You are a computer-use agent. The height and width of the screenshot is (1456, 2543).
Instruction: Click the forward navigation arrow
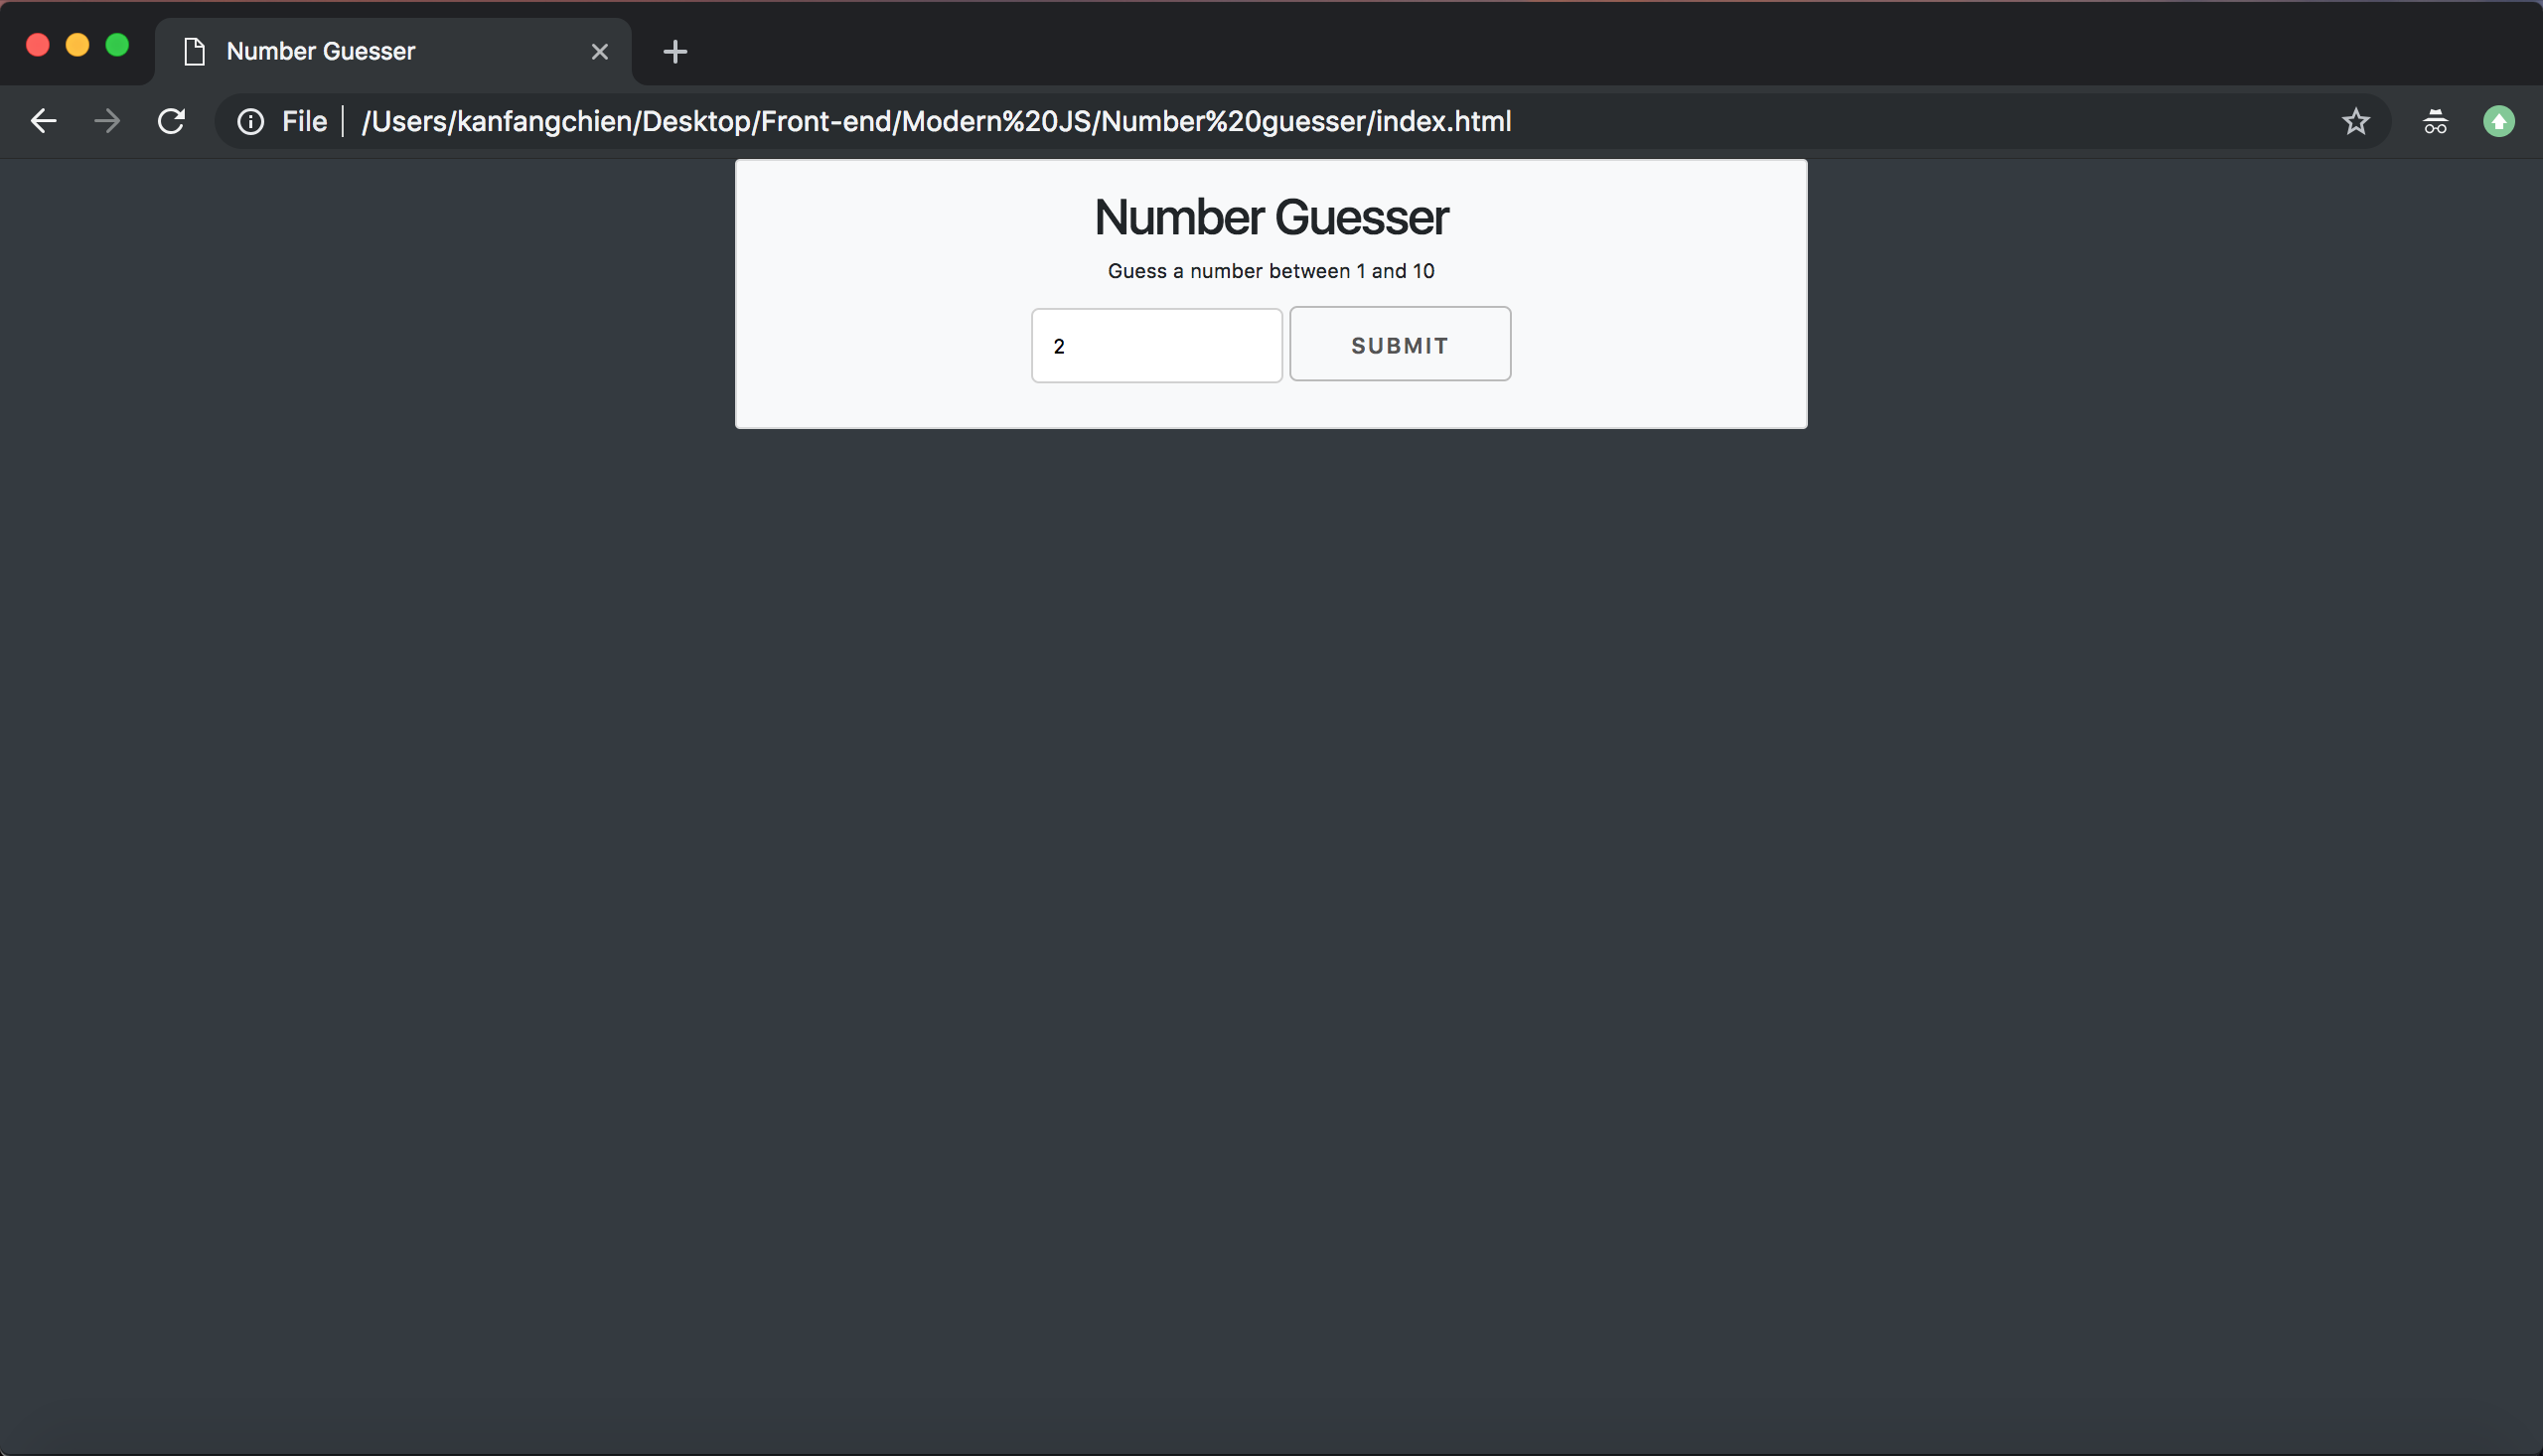click(x=107, y=121)
